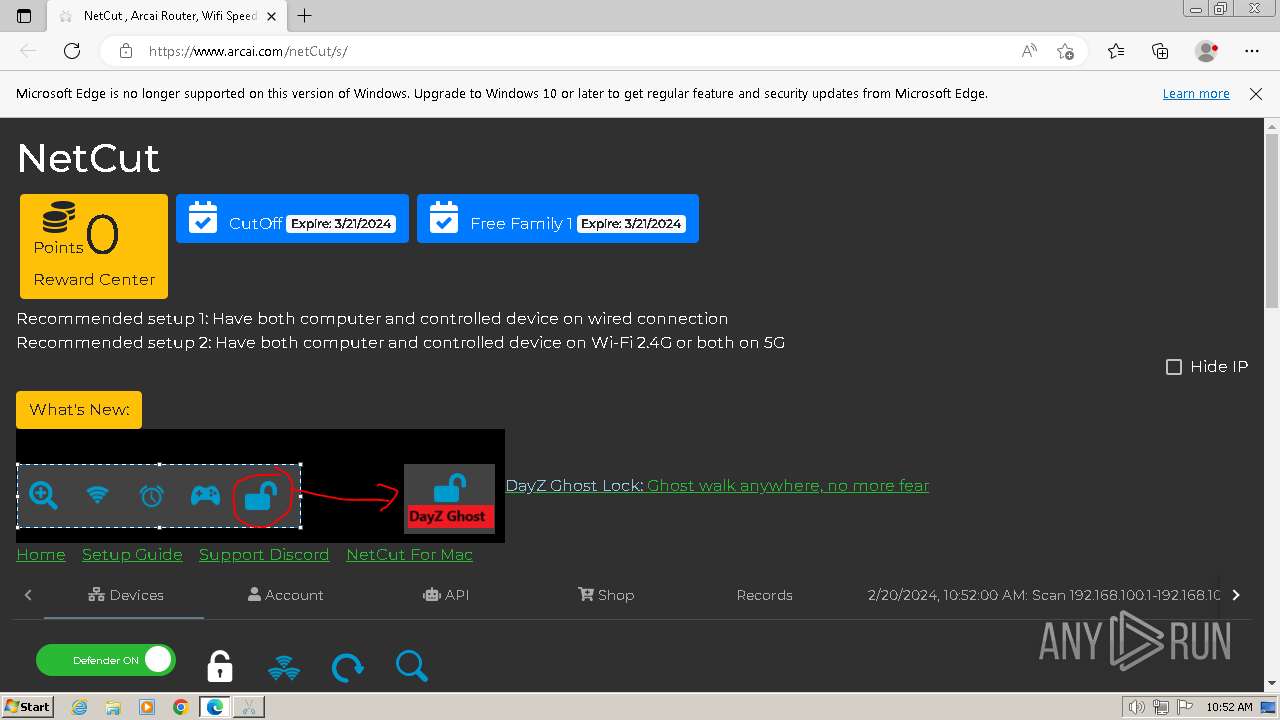Open the Favorites star list icon

point(1116,51)
